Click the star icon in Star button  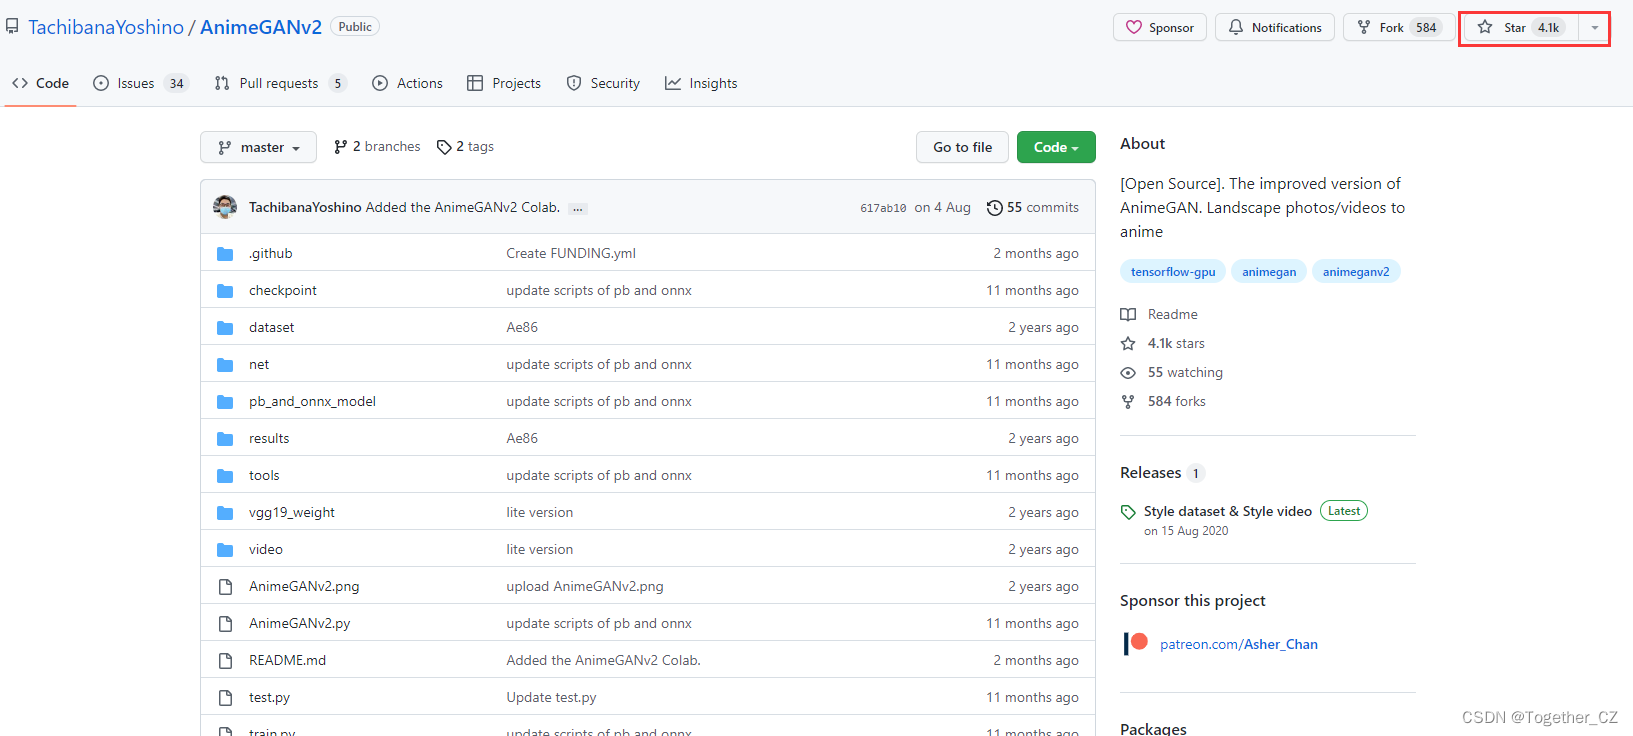(1485, 27)
